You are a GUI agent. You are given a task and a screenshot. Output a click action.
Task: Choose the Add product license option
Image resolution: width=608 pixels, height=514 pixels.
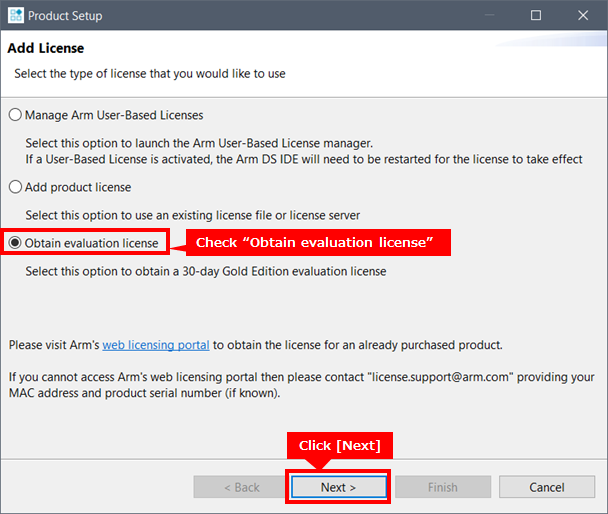[15, 187]
